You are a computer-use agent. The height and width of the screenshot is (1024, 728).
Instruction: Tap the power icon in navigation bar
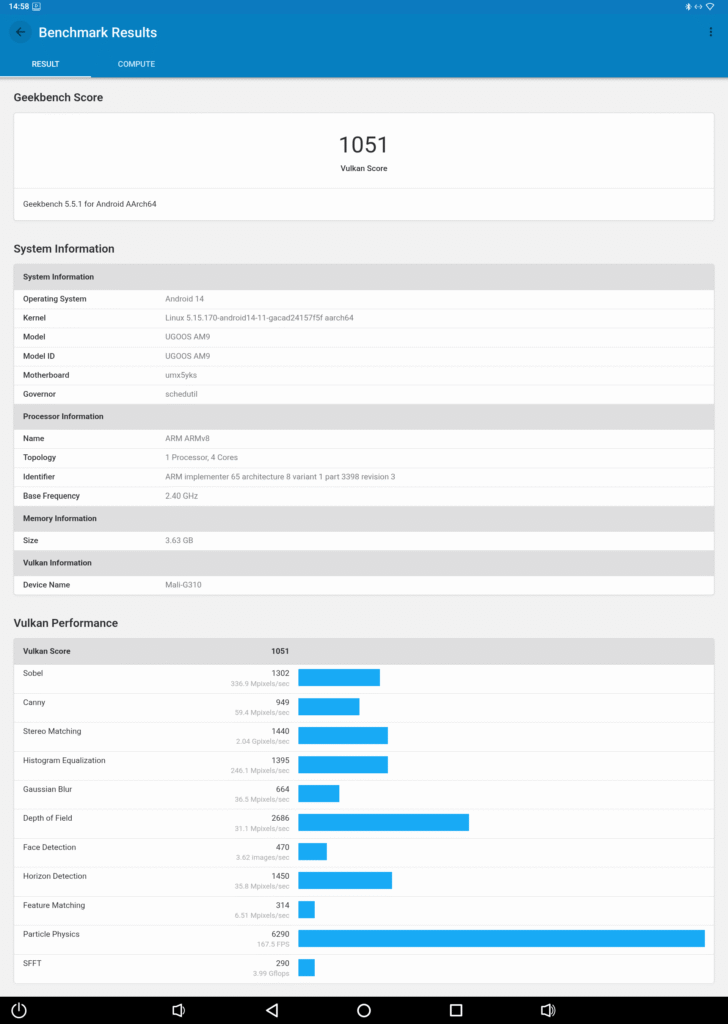click(20, 1010)
